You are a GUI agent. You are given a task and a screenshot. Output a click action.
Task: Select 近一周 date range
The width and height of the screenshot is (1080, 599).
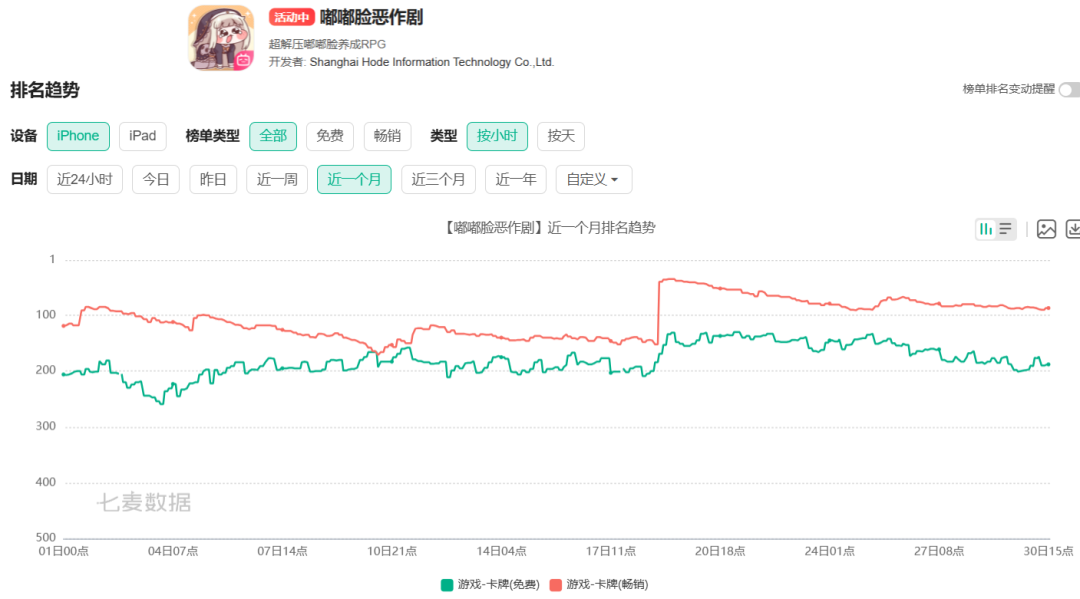pyautogui.click(x=277, y=180)
